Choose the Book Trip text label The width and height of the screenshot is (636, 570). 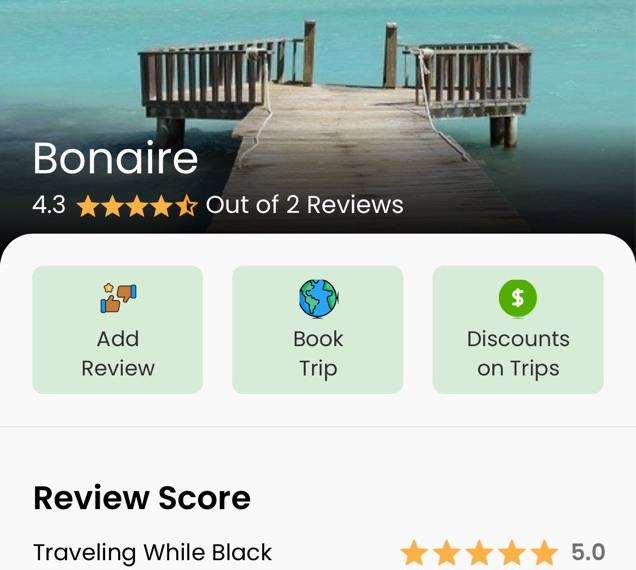tap(318, 354)
